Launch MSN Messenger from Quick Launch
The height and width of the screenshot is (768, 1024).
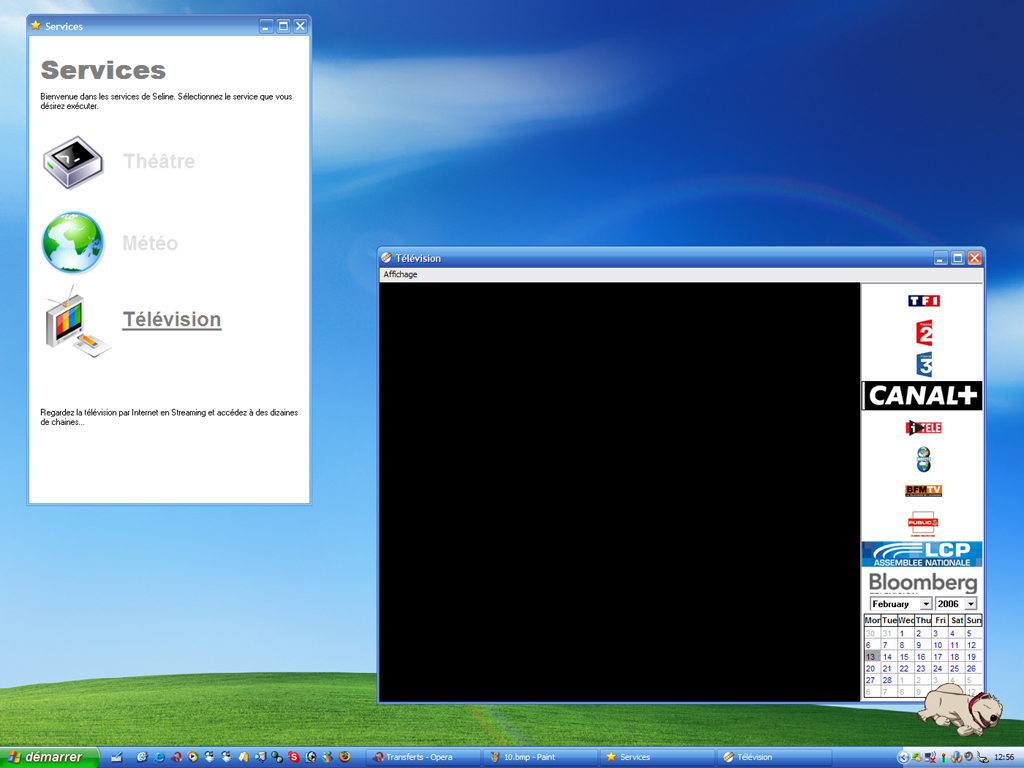coord(328,757)
